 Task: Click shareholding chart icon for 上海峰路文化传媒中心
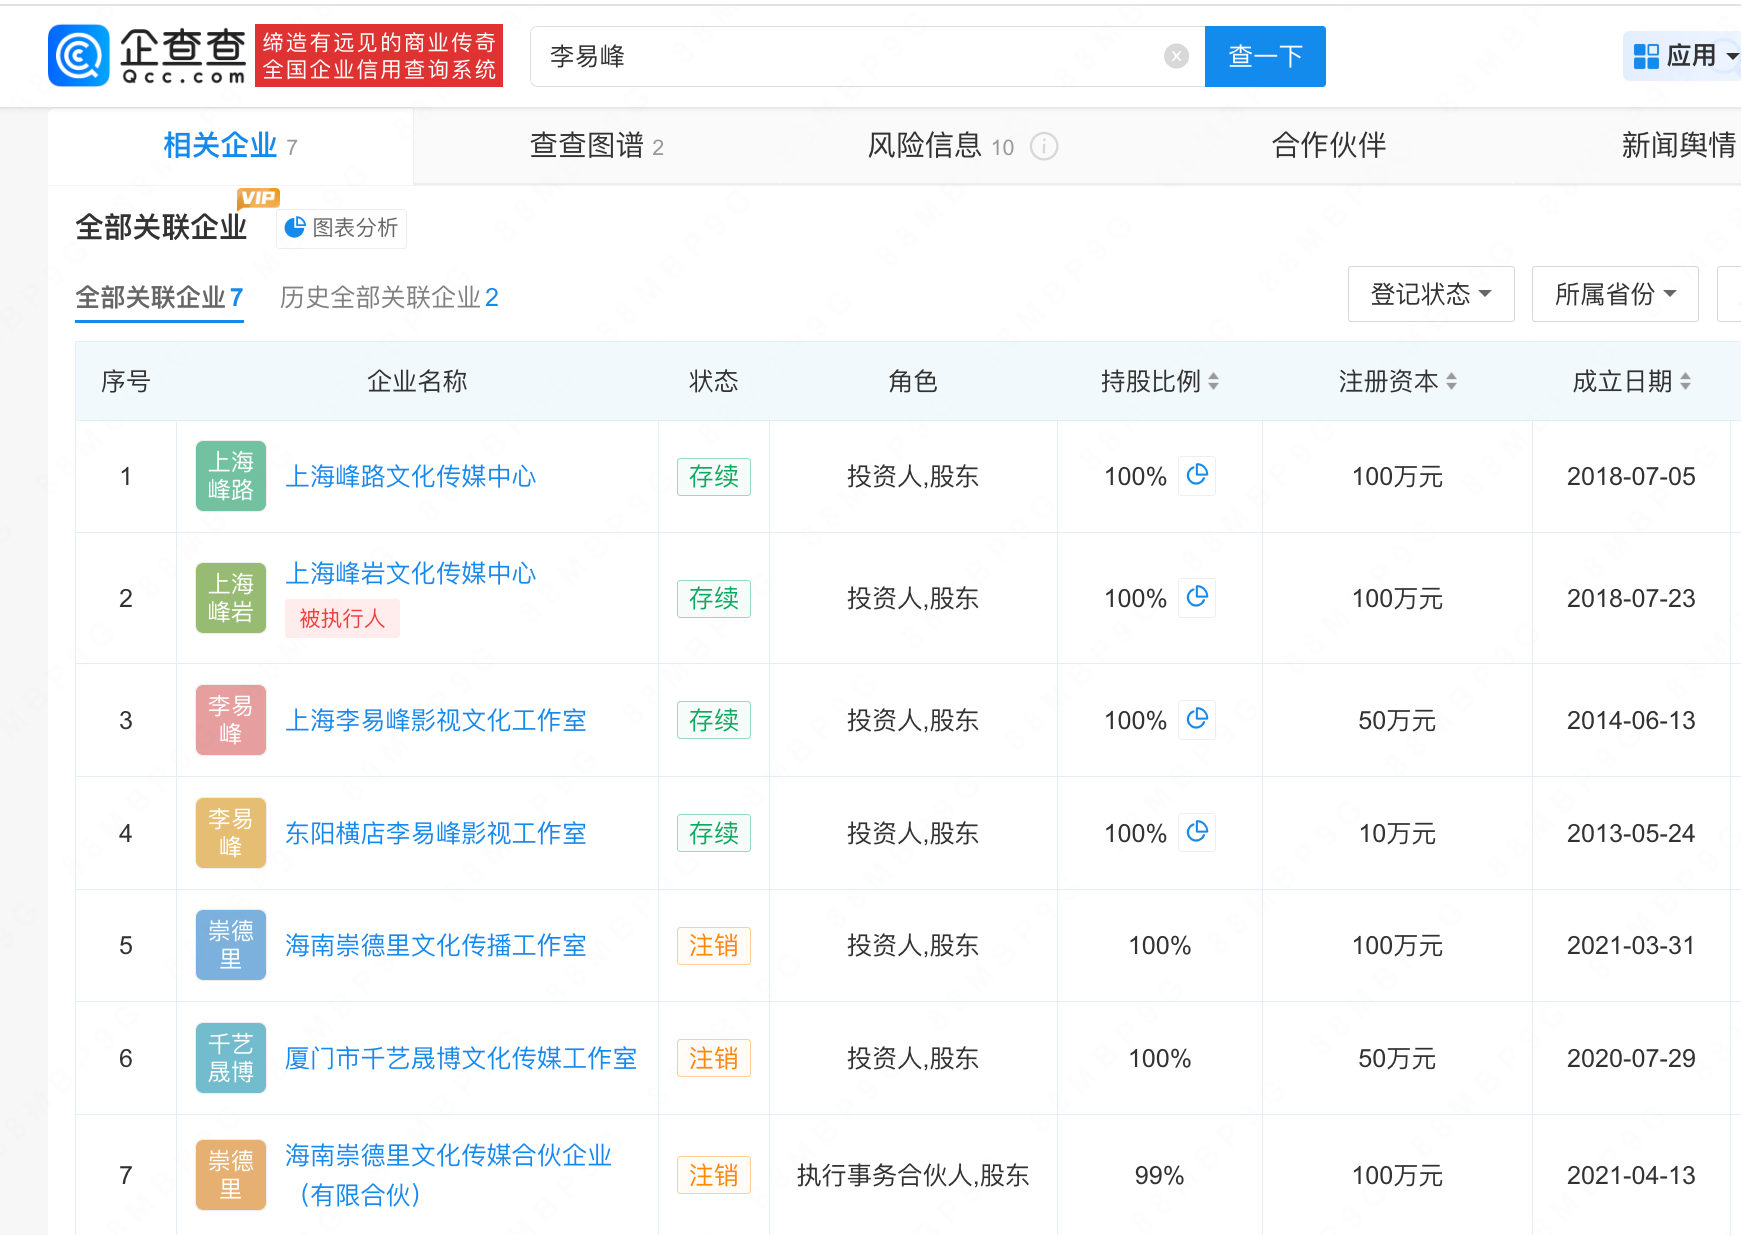[1197, 475]
